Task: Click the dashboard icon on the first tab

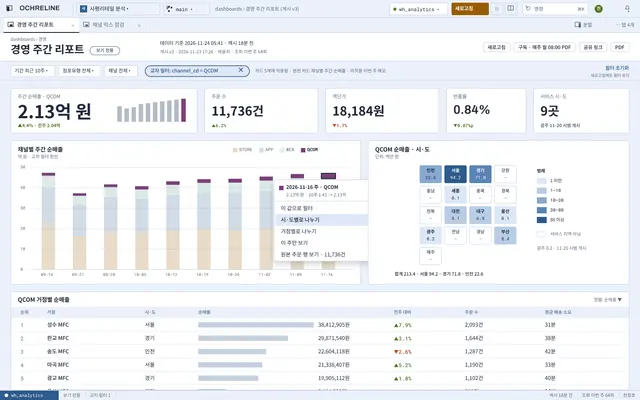Action: point(11,24)
